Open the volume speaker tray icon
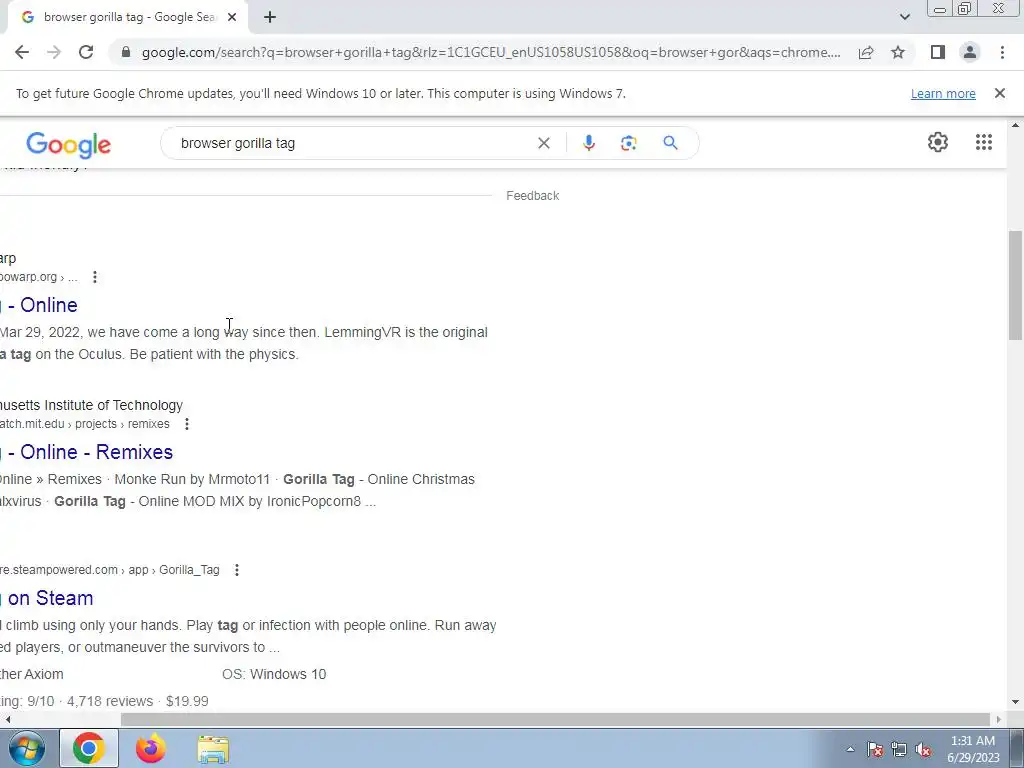Viewport: 1024px width, 768px height. click(923, 749)
